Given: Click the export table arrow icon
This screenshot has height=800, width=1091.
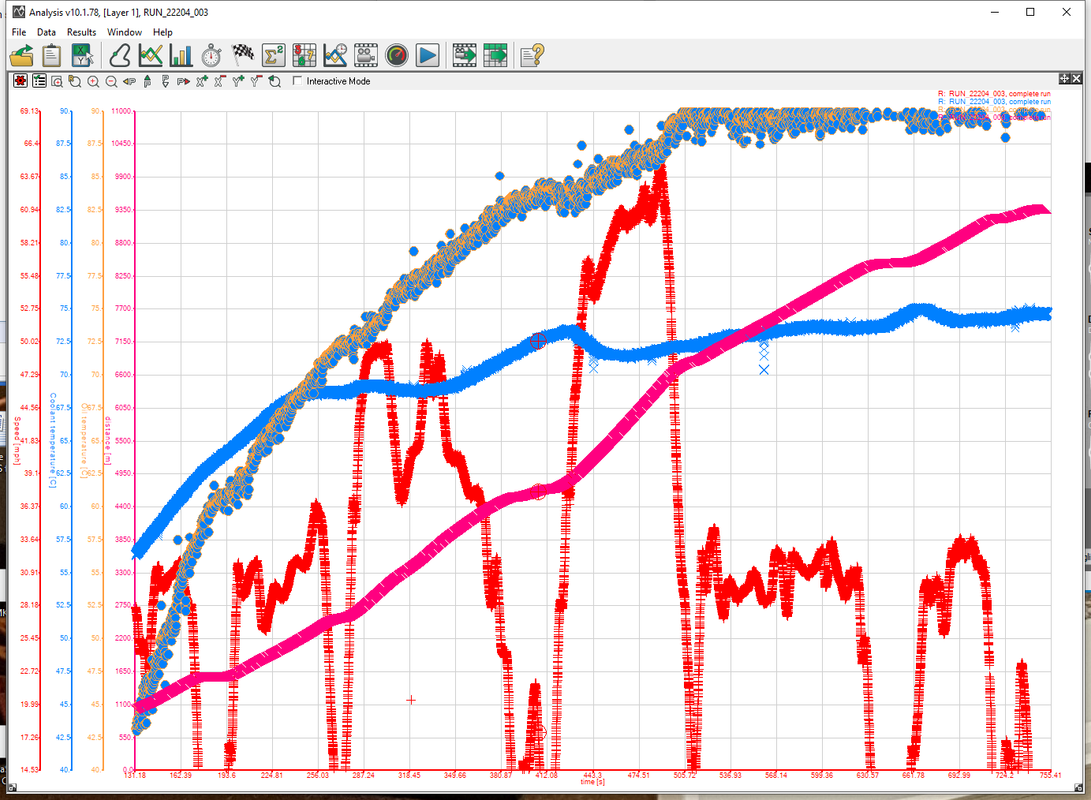Looking at the screenshot, I should pyautogui.click(x=495, y=56).
